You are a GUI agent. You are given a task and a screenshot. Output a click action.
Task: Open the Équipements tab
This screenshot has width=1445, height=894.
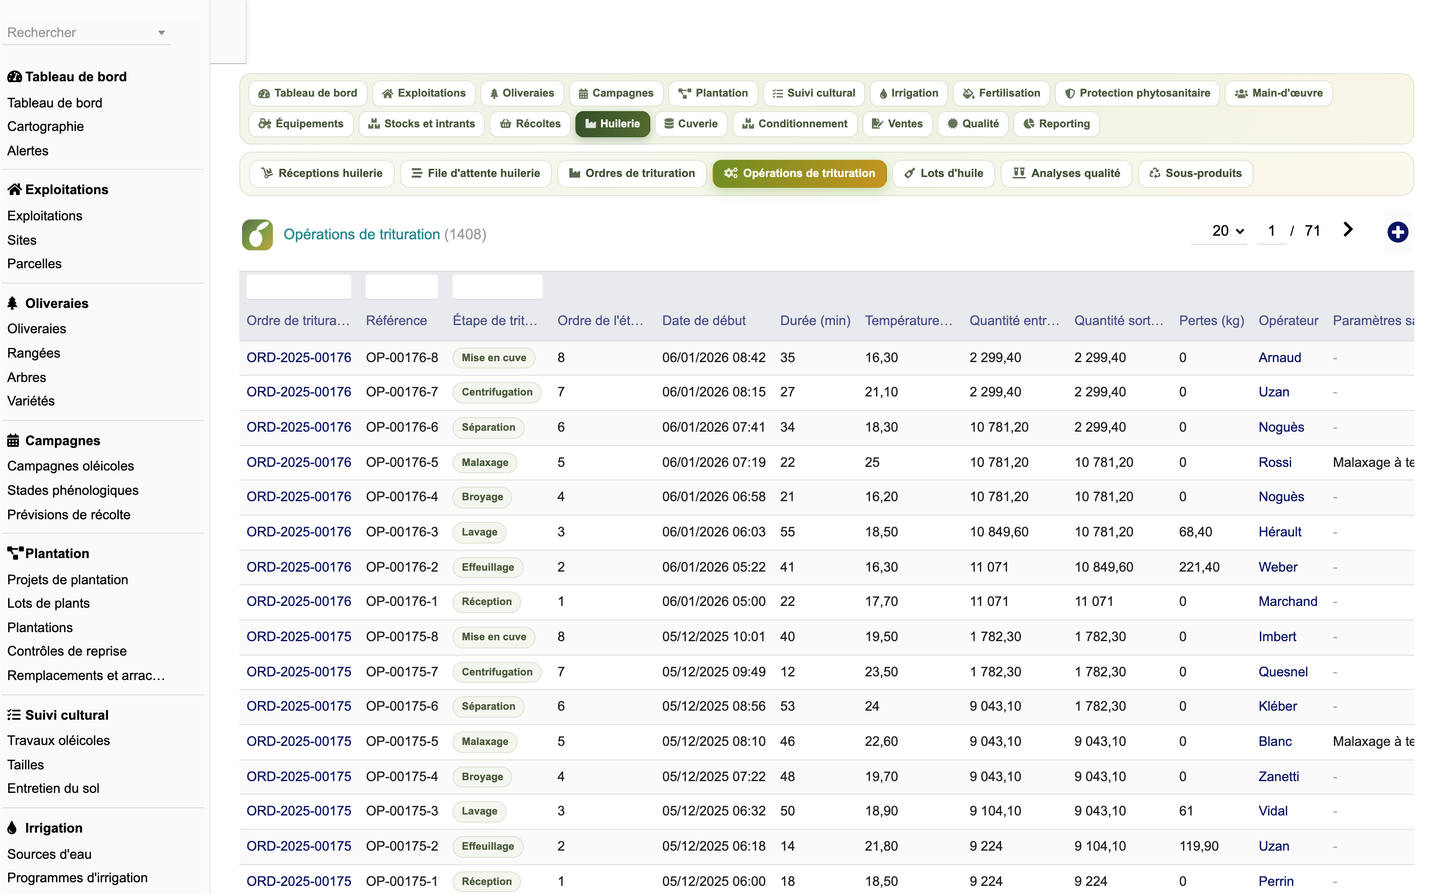(300, 124)
